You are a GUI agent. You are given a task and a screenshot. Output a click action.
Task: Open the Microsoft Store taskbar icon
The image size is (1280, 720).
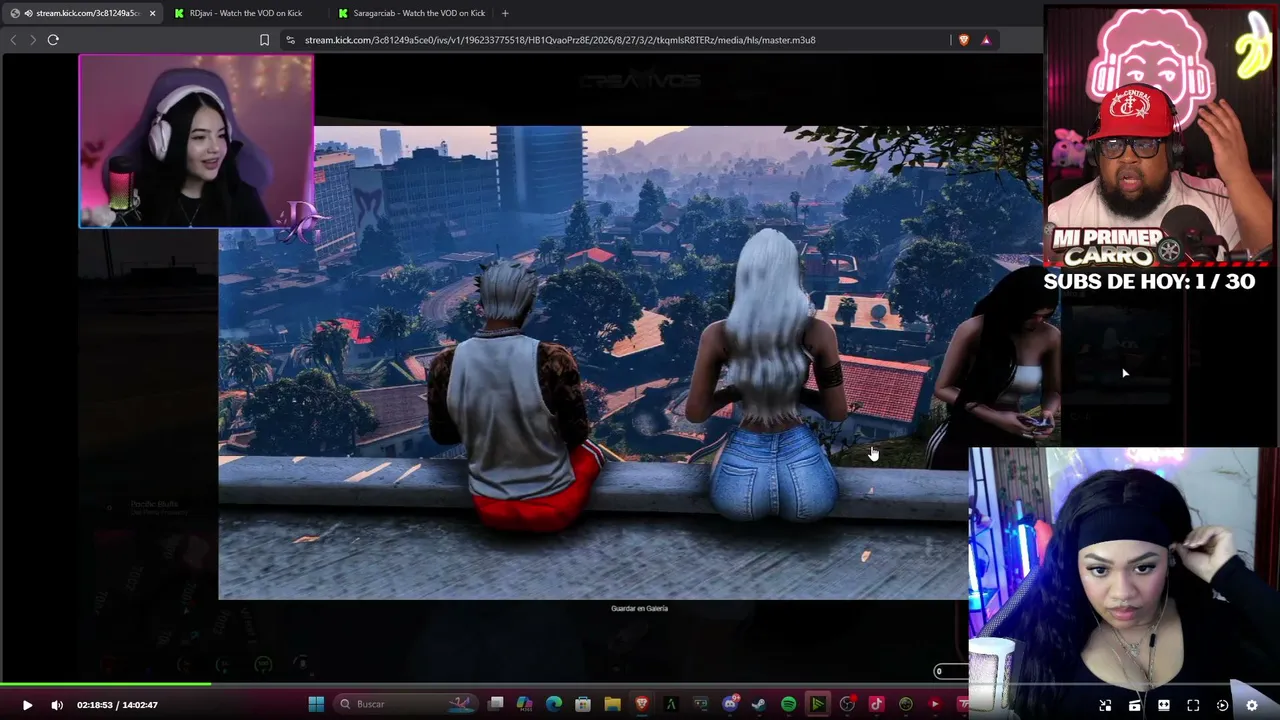click(x=583, y=704)
